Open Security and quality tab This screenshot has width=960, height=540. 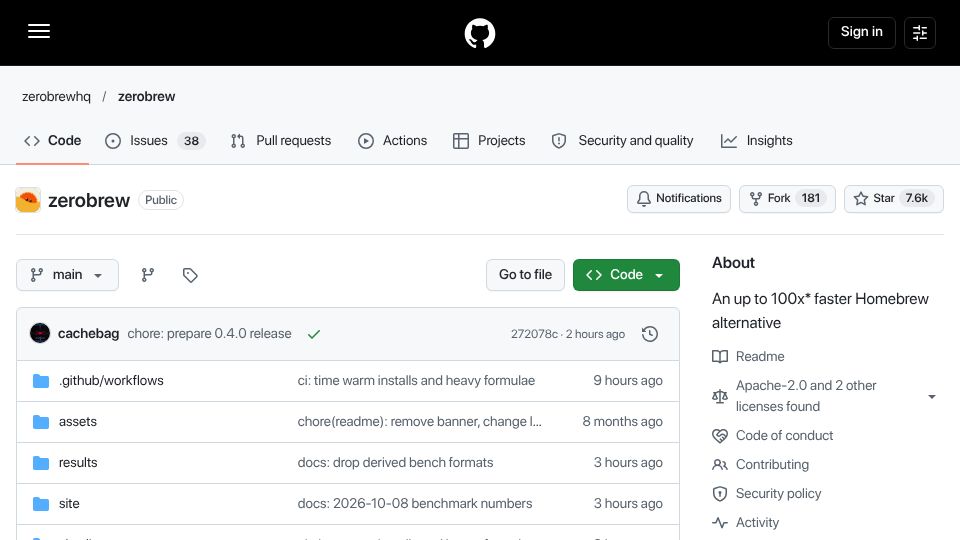click(623, 141)
